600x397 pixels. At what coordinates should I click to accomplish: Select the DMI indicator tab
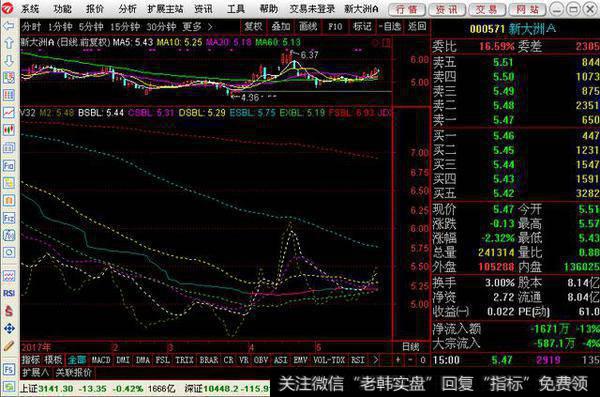(123, 360)
